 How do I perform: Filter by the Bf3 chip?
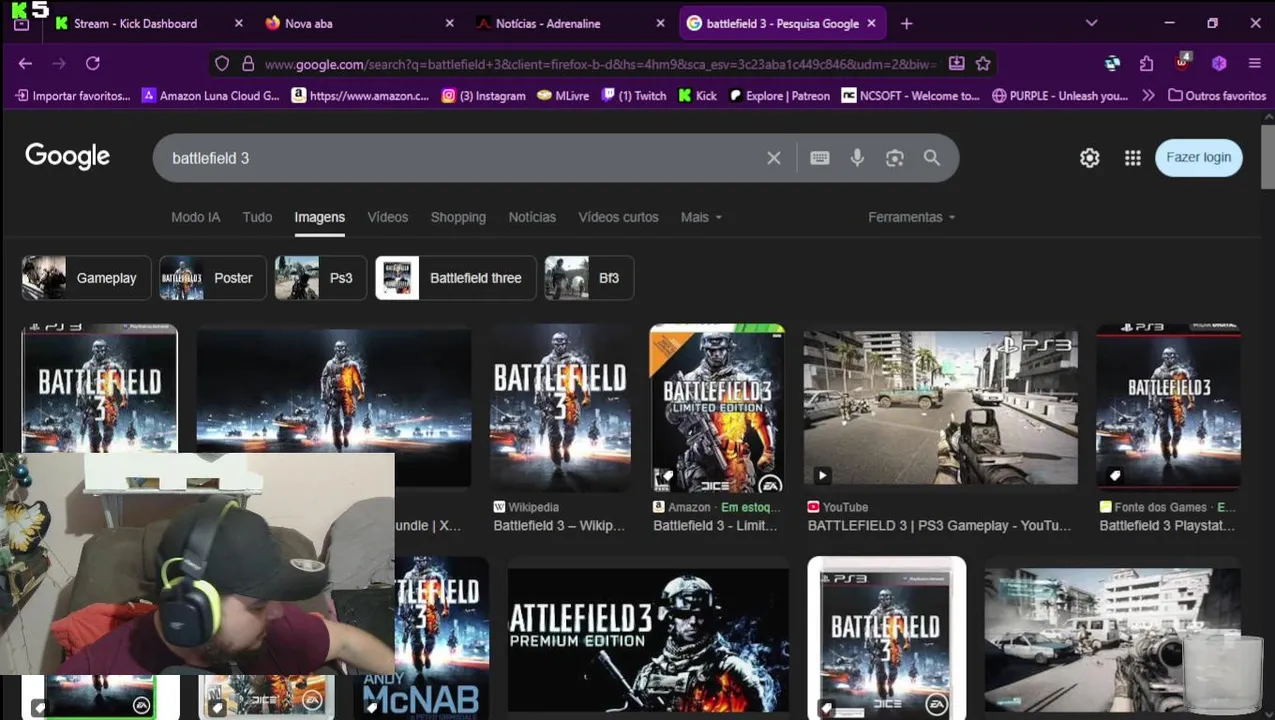coord(589,278)
